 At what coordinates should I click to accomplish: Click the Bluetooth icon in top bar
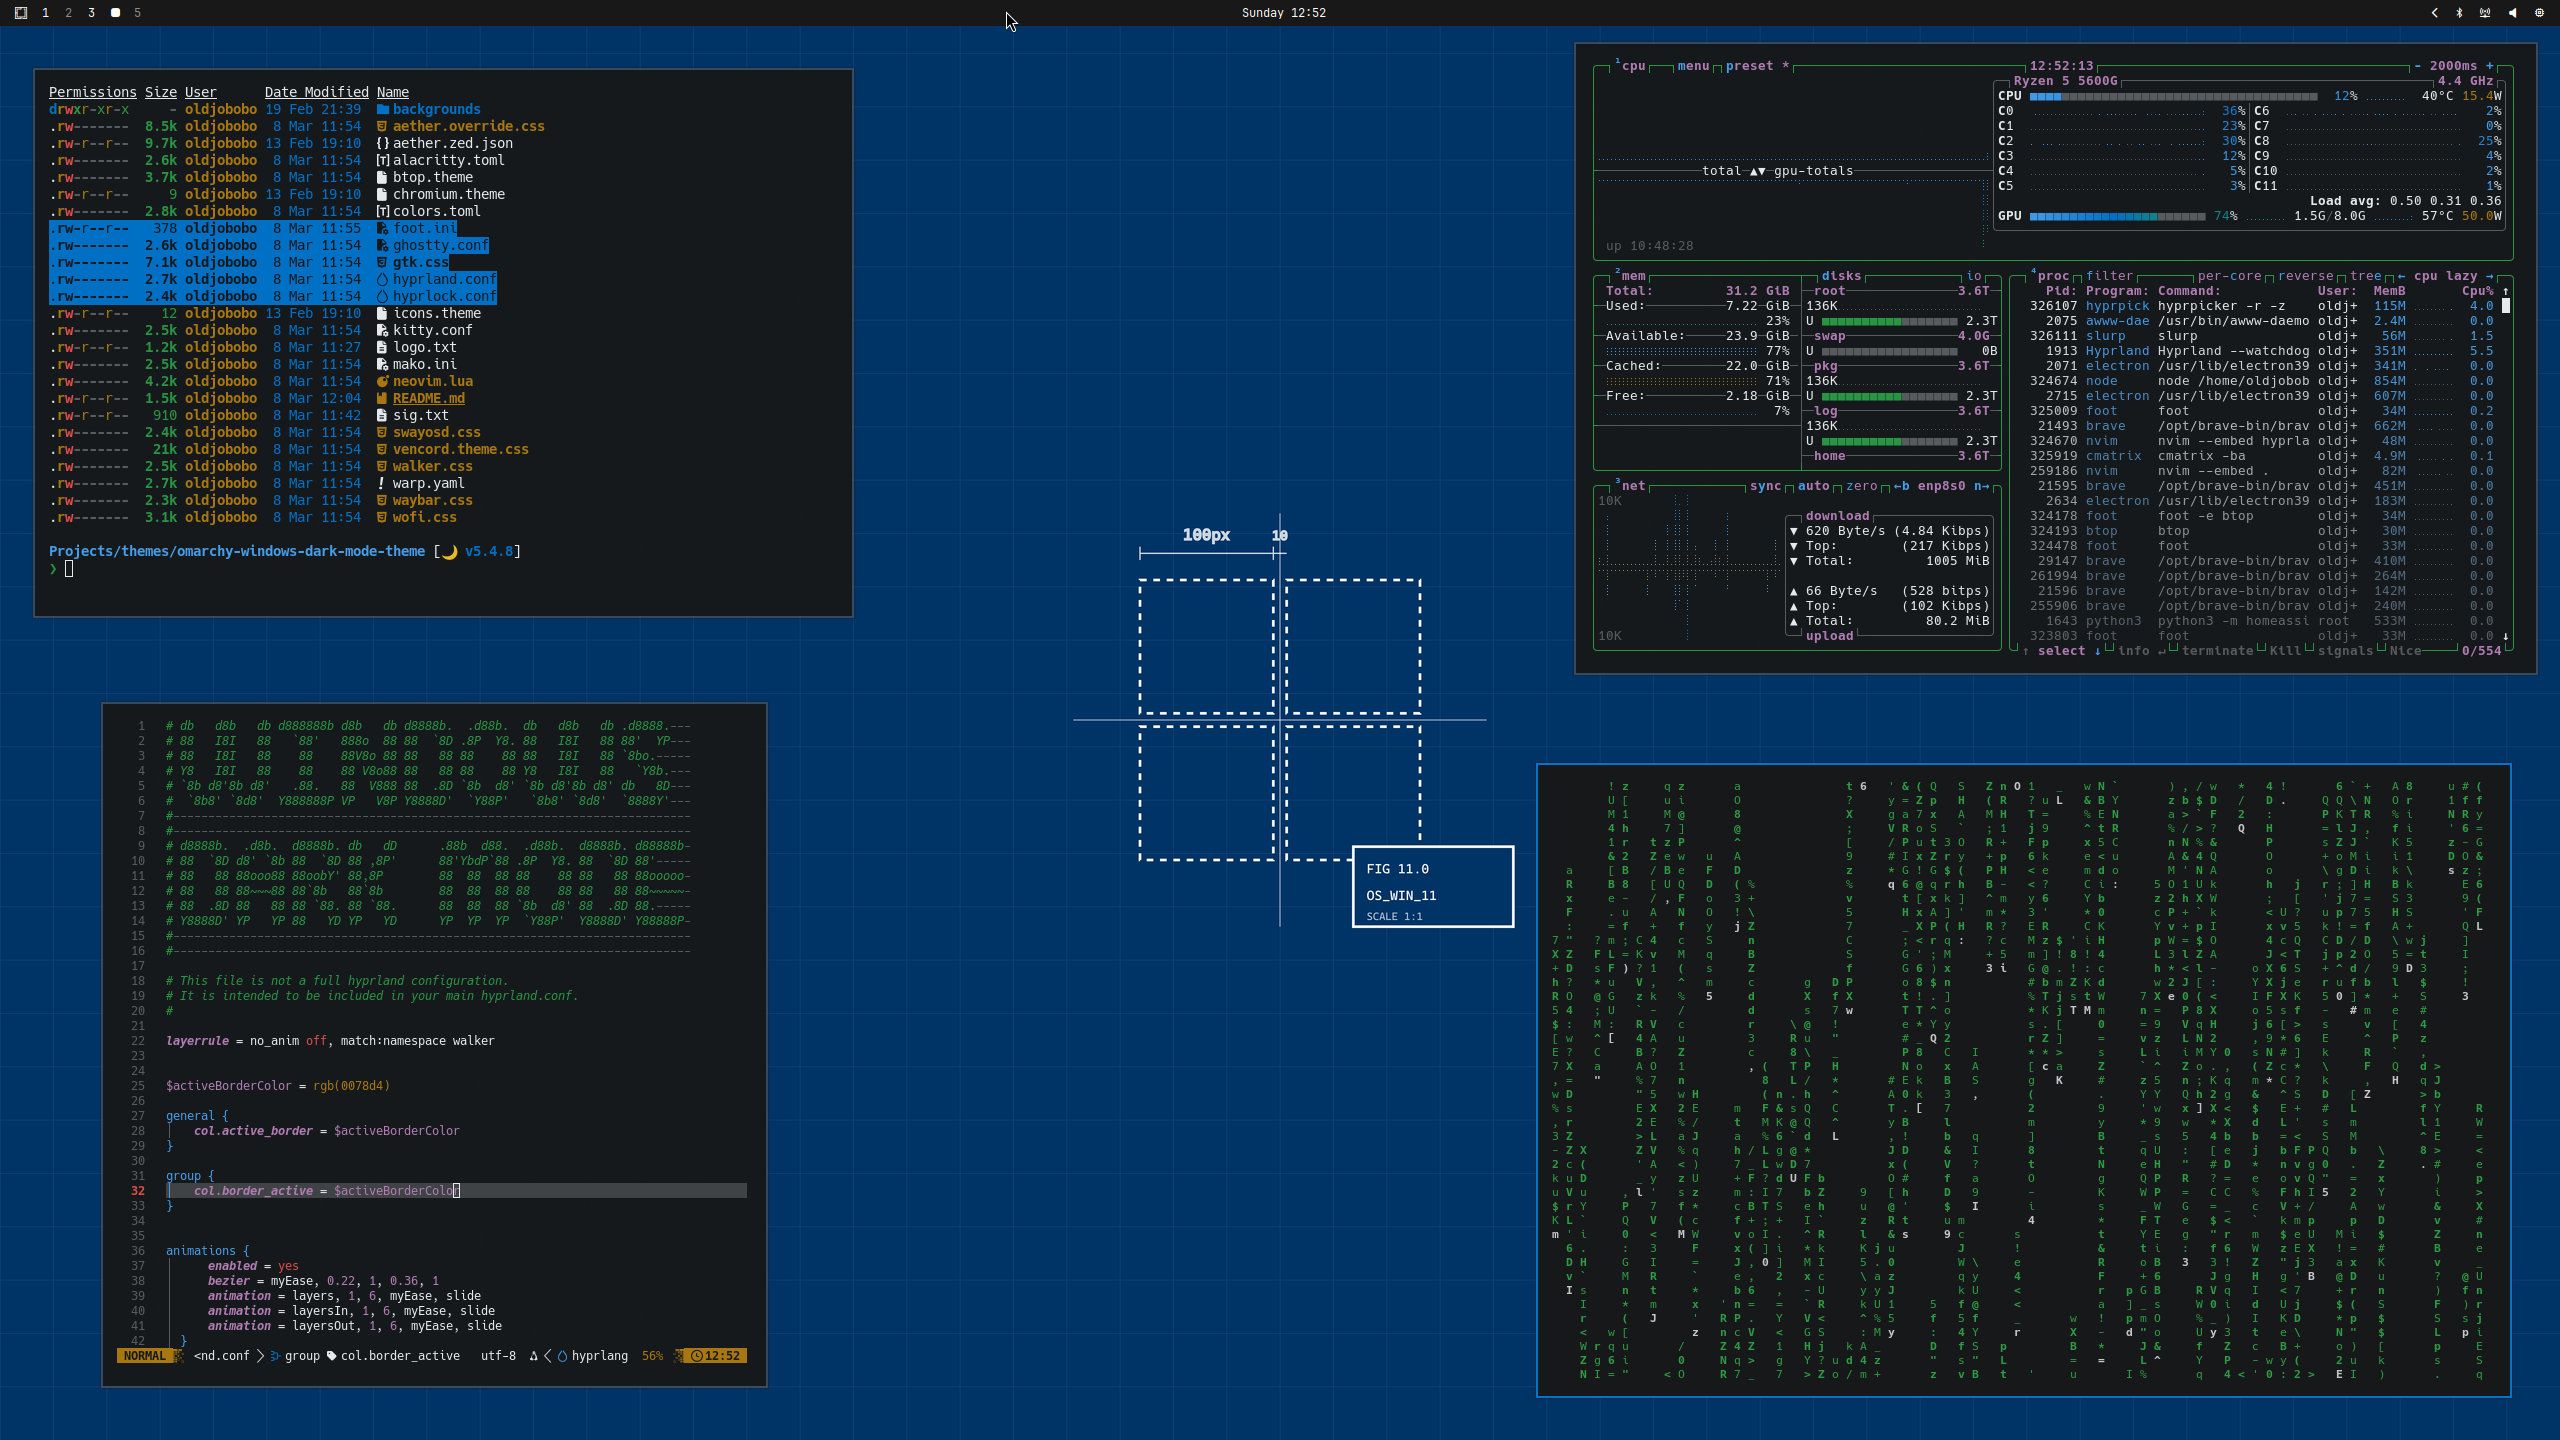click(x=2459, y=13)
